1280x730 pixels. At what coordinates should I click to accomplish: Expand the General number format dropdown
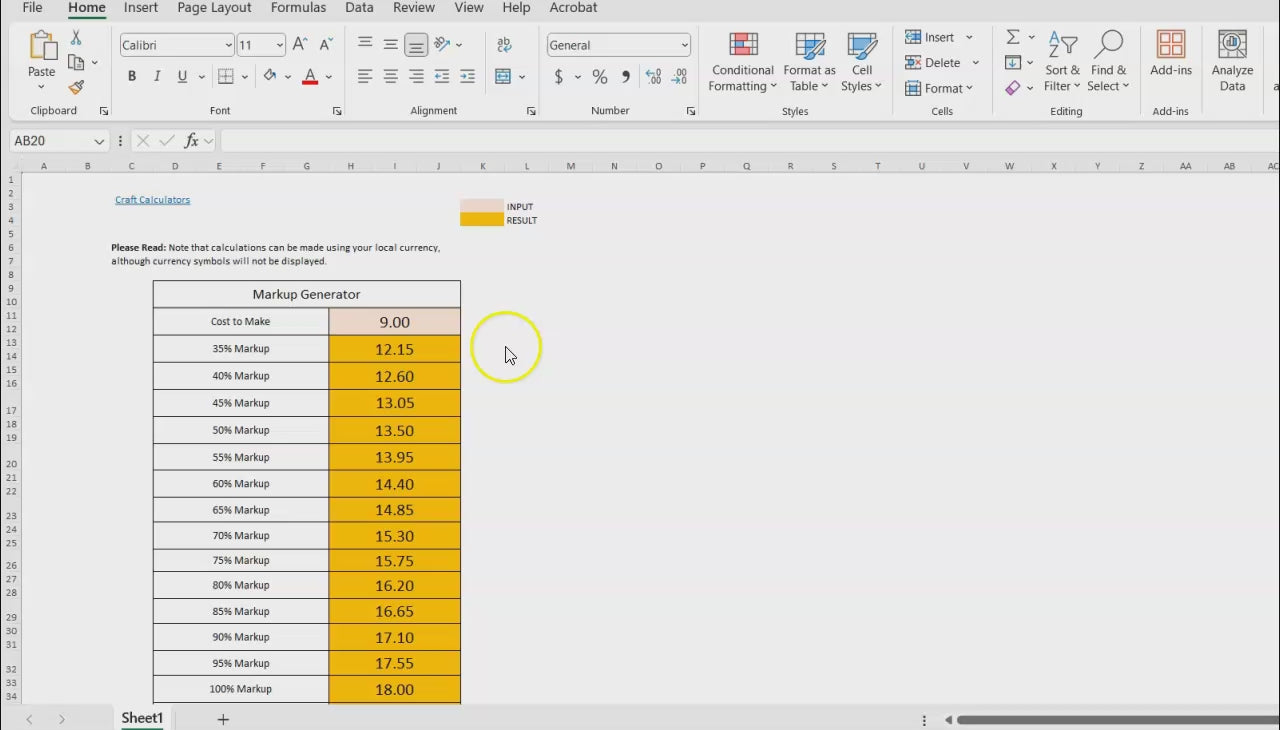coord(684,45)
